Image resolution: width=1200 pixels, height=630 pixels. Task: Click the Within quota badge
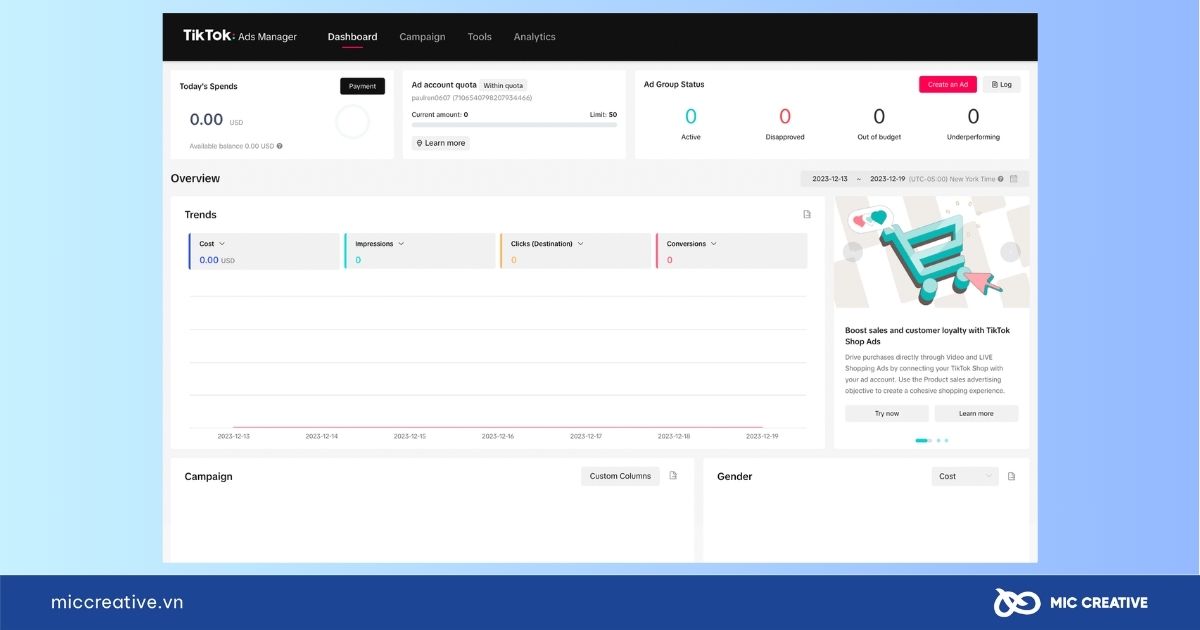(503, 86)
